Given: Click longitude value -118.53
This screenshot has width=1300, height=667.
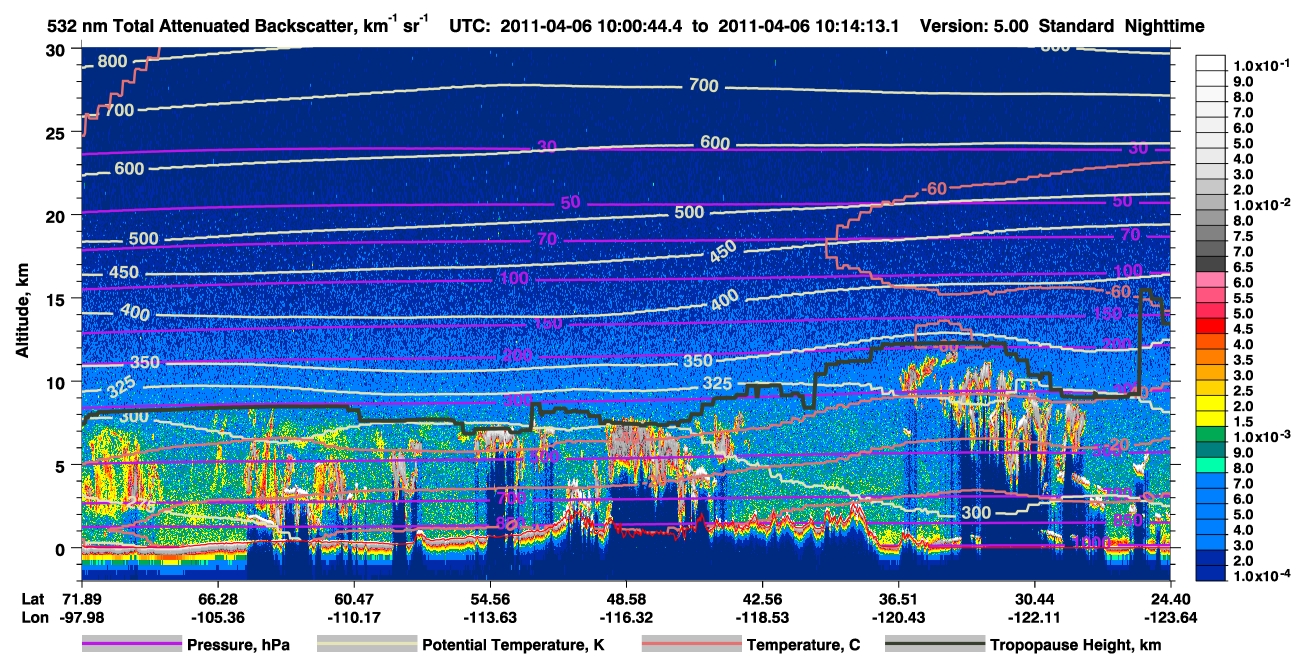Looking at the screenshot, I should (762, 617).
